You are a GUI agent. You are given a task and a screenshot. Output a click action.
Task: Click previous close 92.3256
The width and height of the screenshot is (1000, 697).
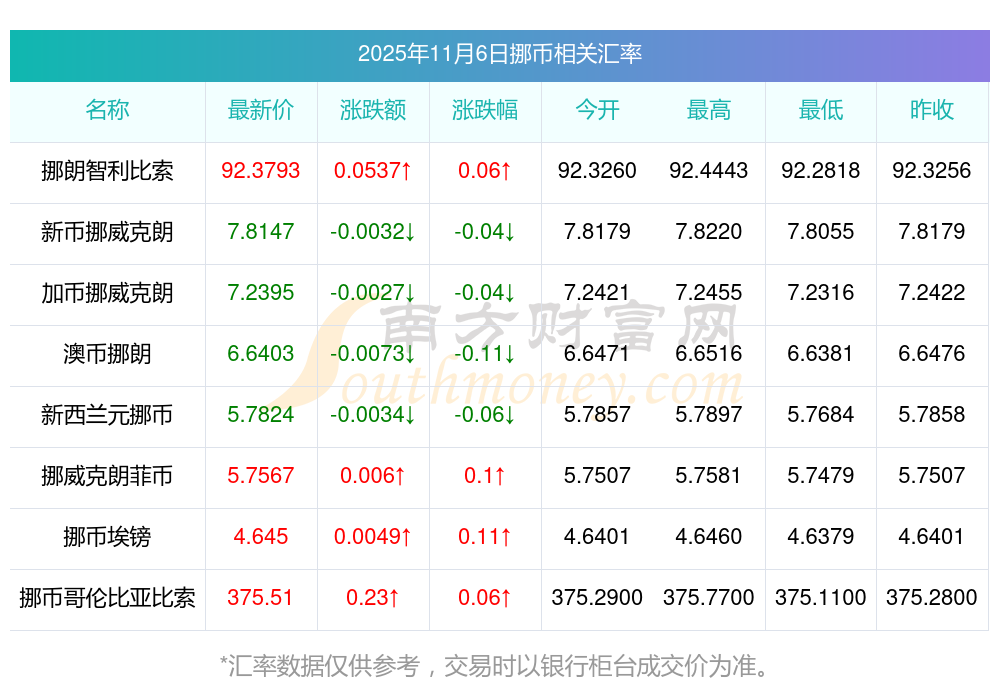(932, 171)
